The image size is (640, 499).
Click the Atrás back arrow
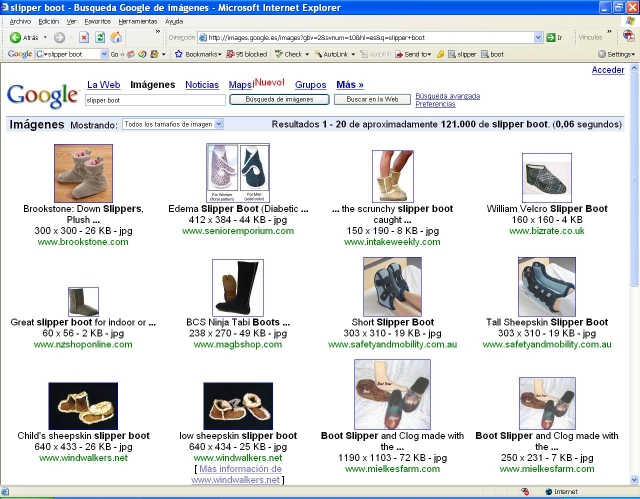[15, 38]
